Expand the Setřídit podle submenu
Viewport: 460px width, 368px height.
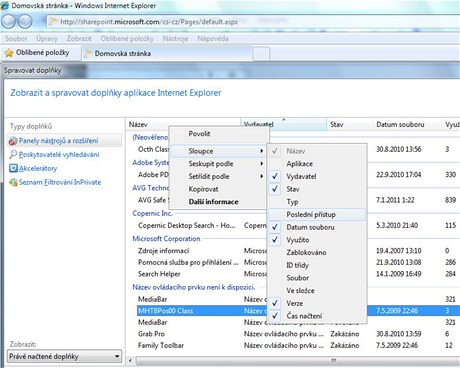coord(218,176)
